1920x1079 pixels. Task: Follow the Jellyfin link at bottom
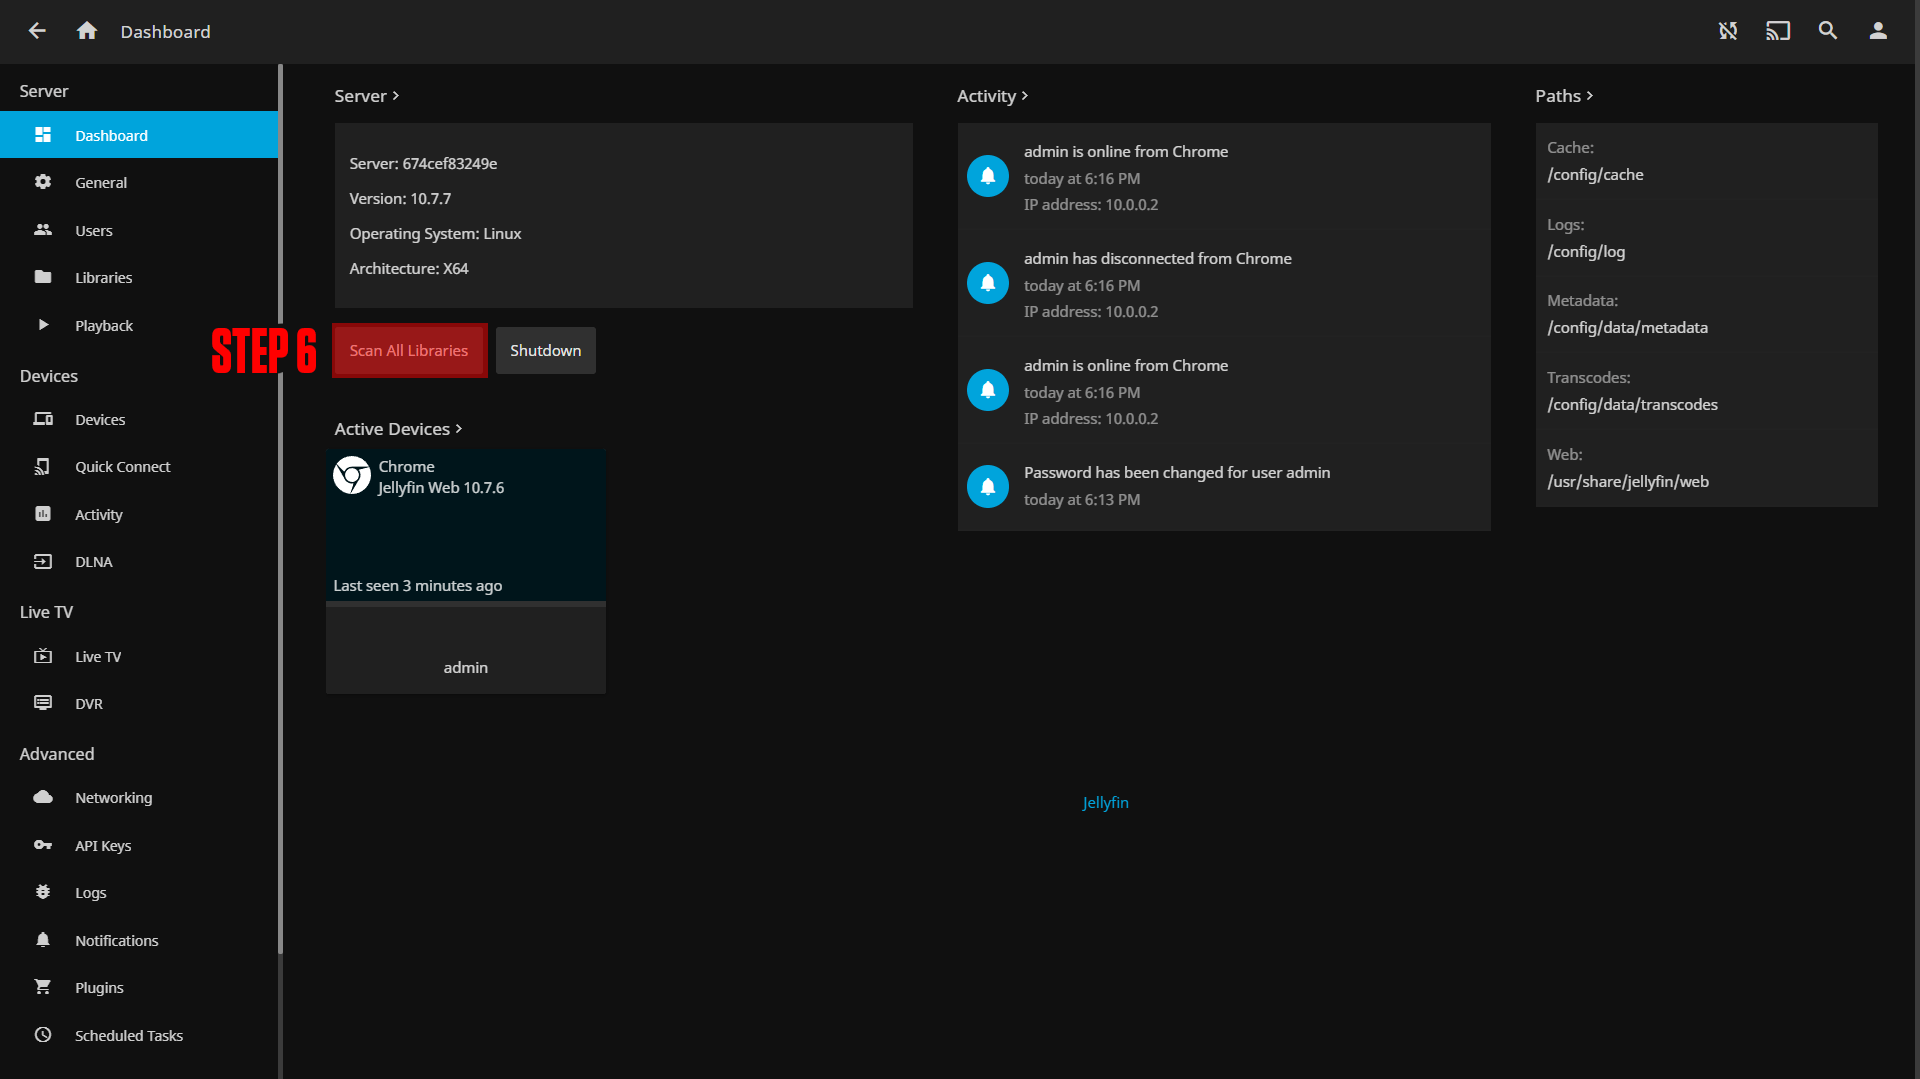(x=1105, y=802)
